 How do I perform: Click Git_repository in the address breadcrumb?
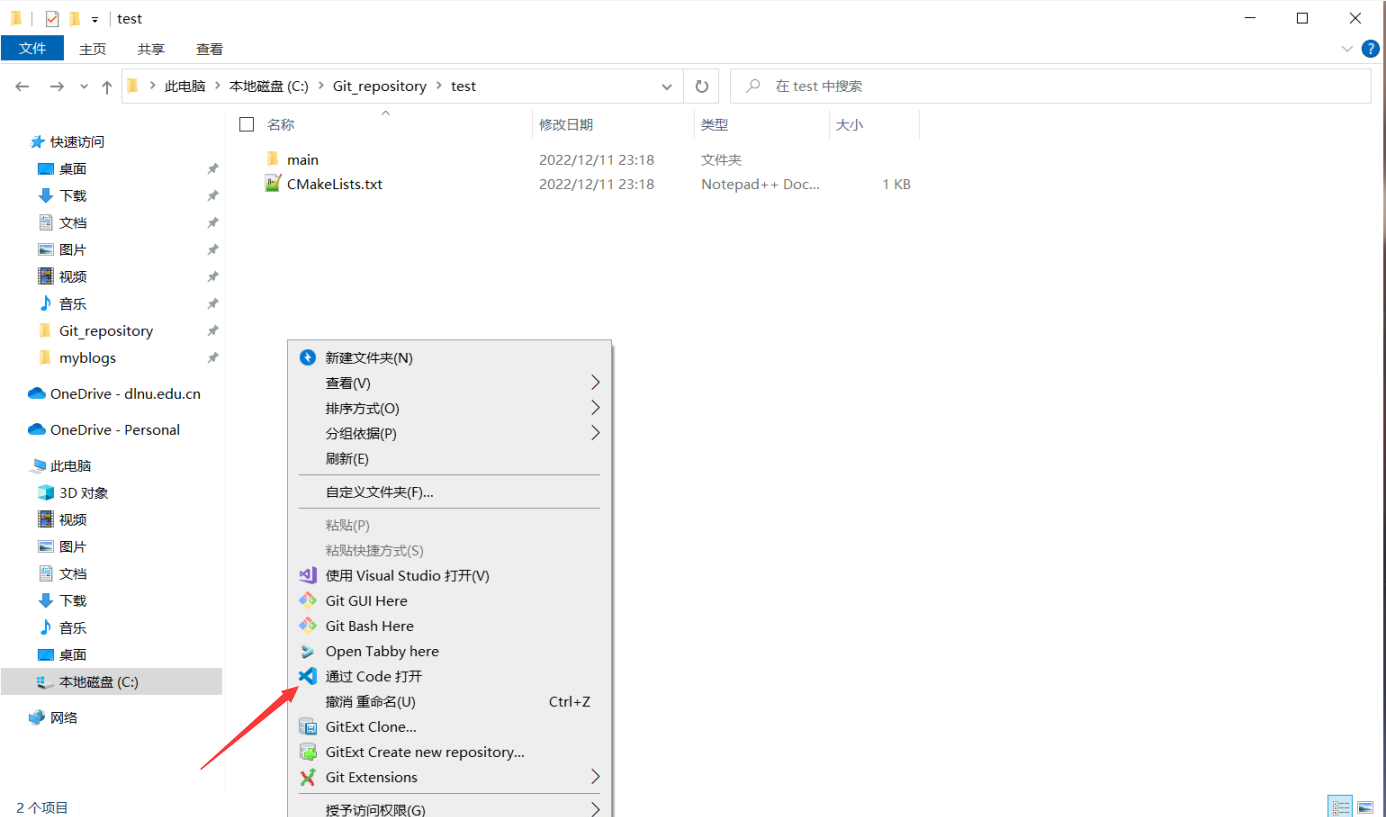pos(380,86)
